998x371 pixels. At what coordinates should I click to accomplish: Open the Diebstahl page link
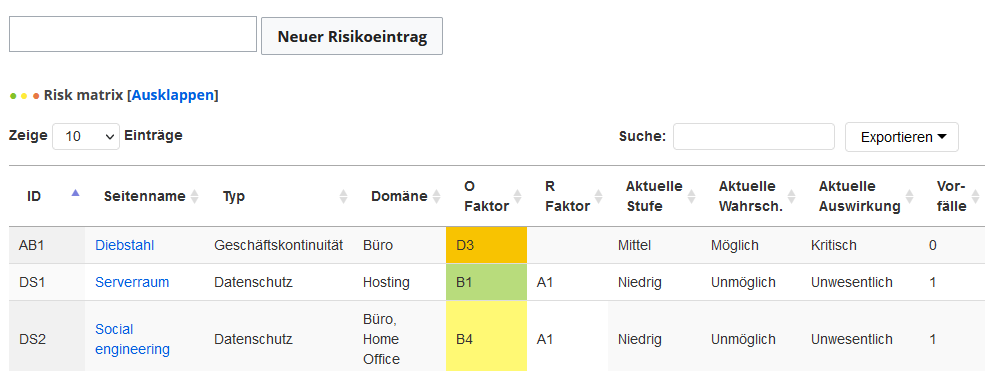(x=125, y=245)
